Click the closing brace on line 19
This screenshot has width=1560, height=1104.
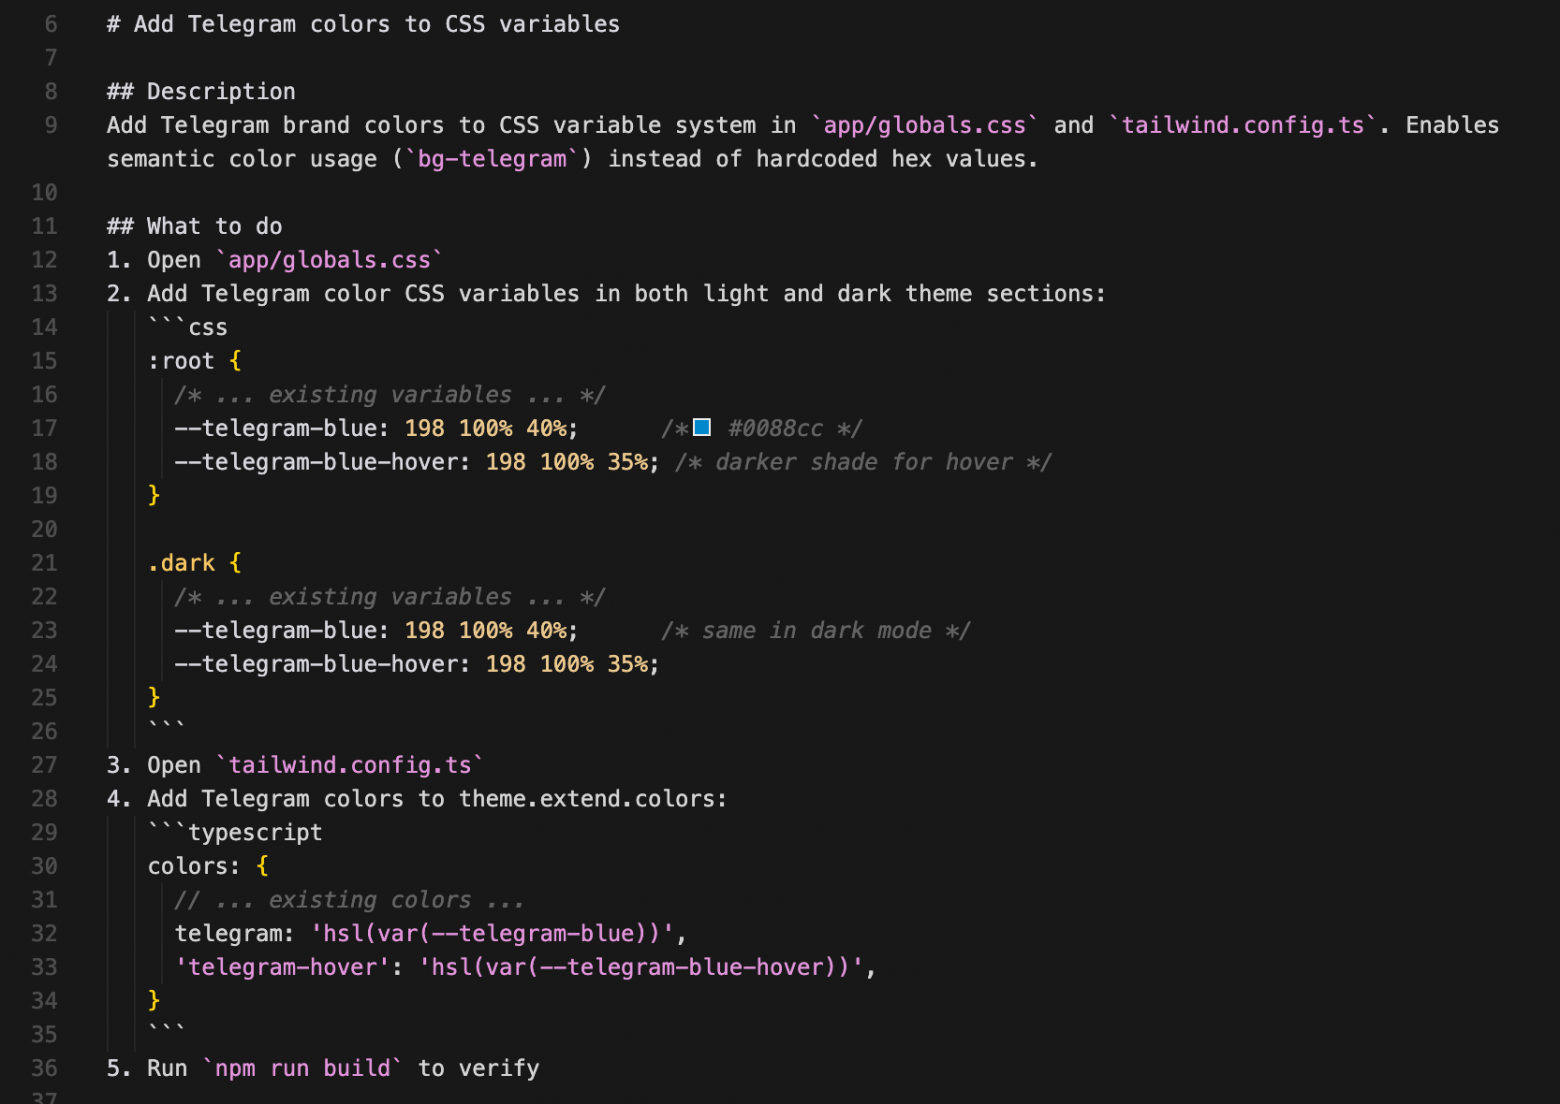[154, 496]
